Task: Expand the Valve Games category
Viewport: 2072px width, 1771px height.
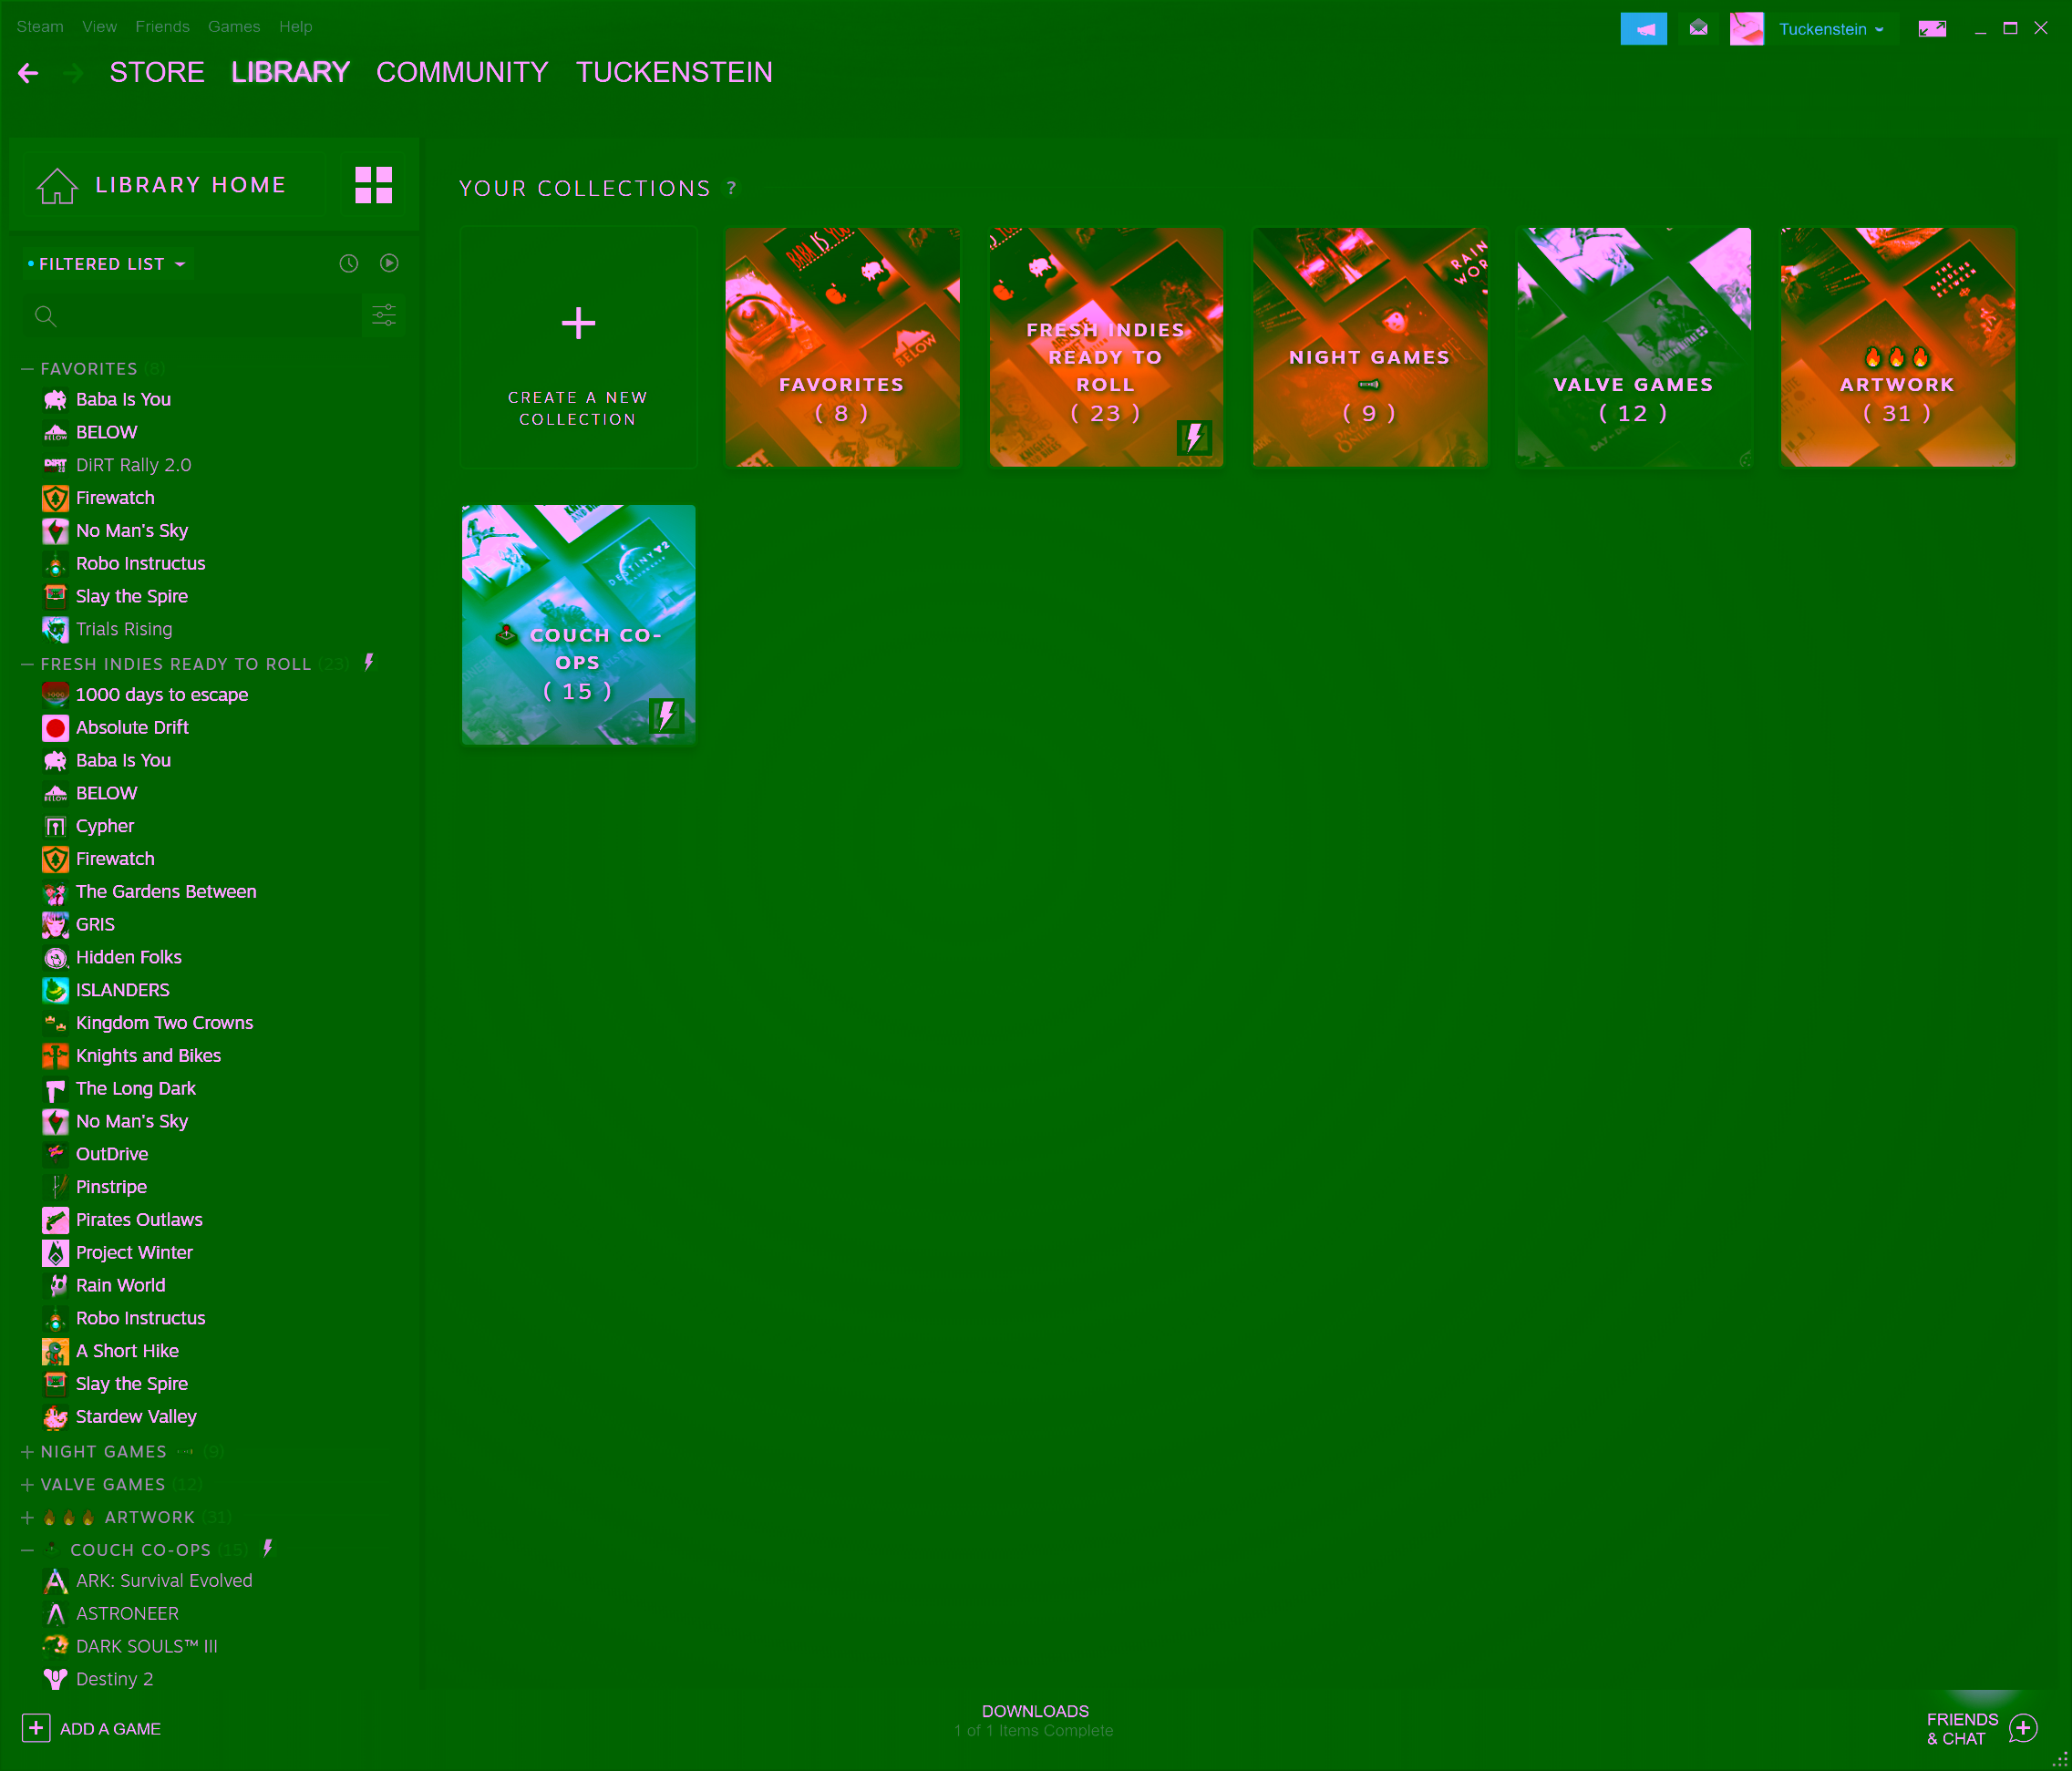Action: [x=27, y=1485]
